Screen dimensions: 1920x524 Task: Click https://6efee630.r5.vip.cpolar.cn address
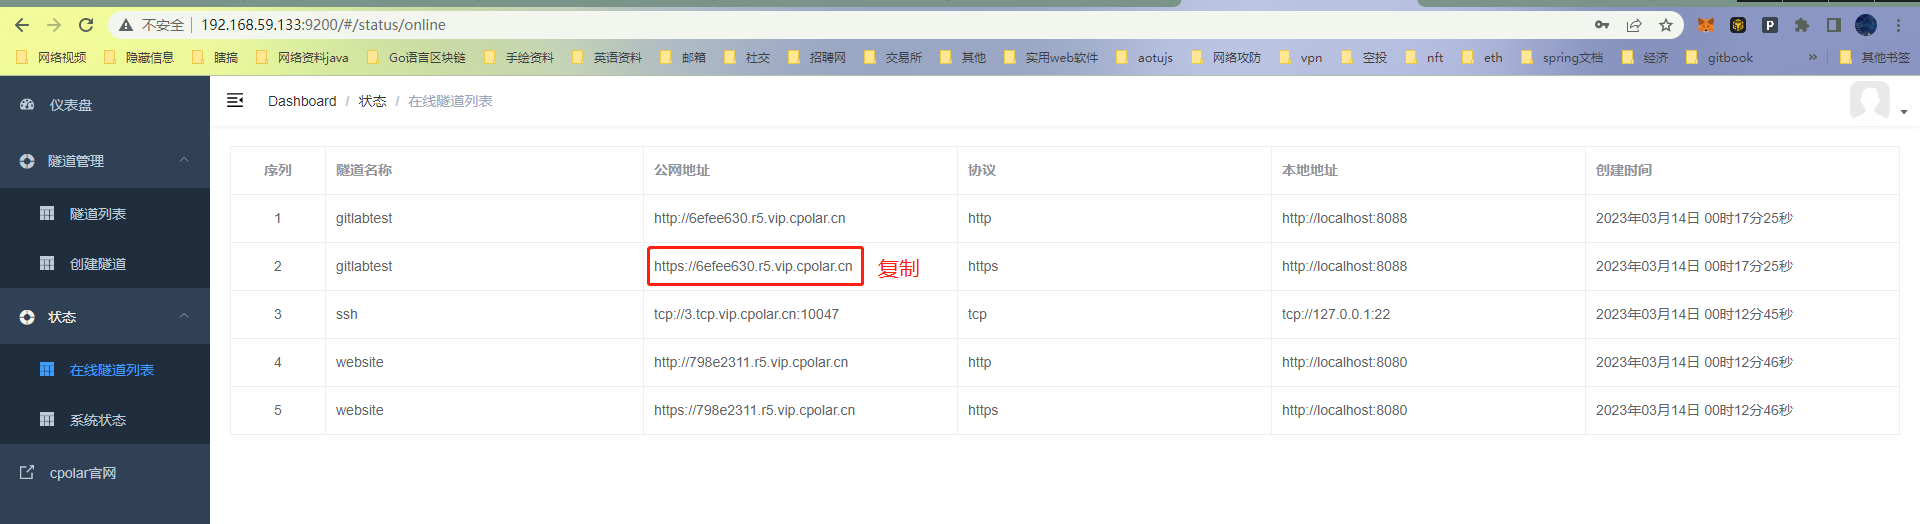point(753,266)
